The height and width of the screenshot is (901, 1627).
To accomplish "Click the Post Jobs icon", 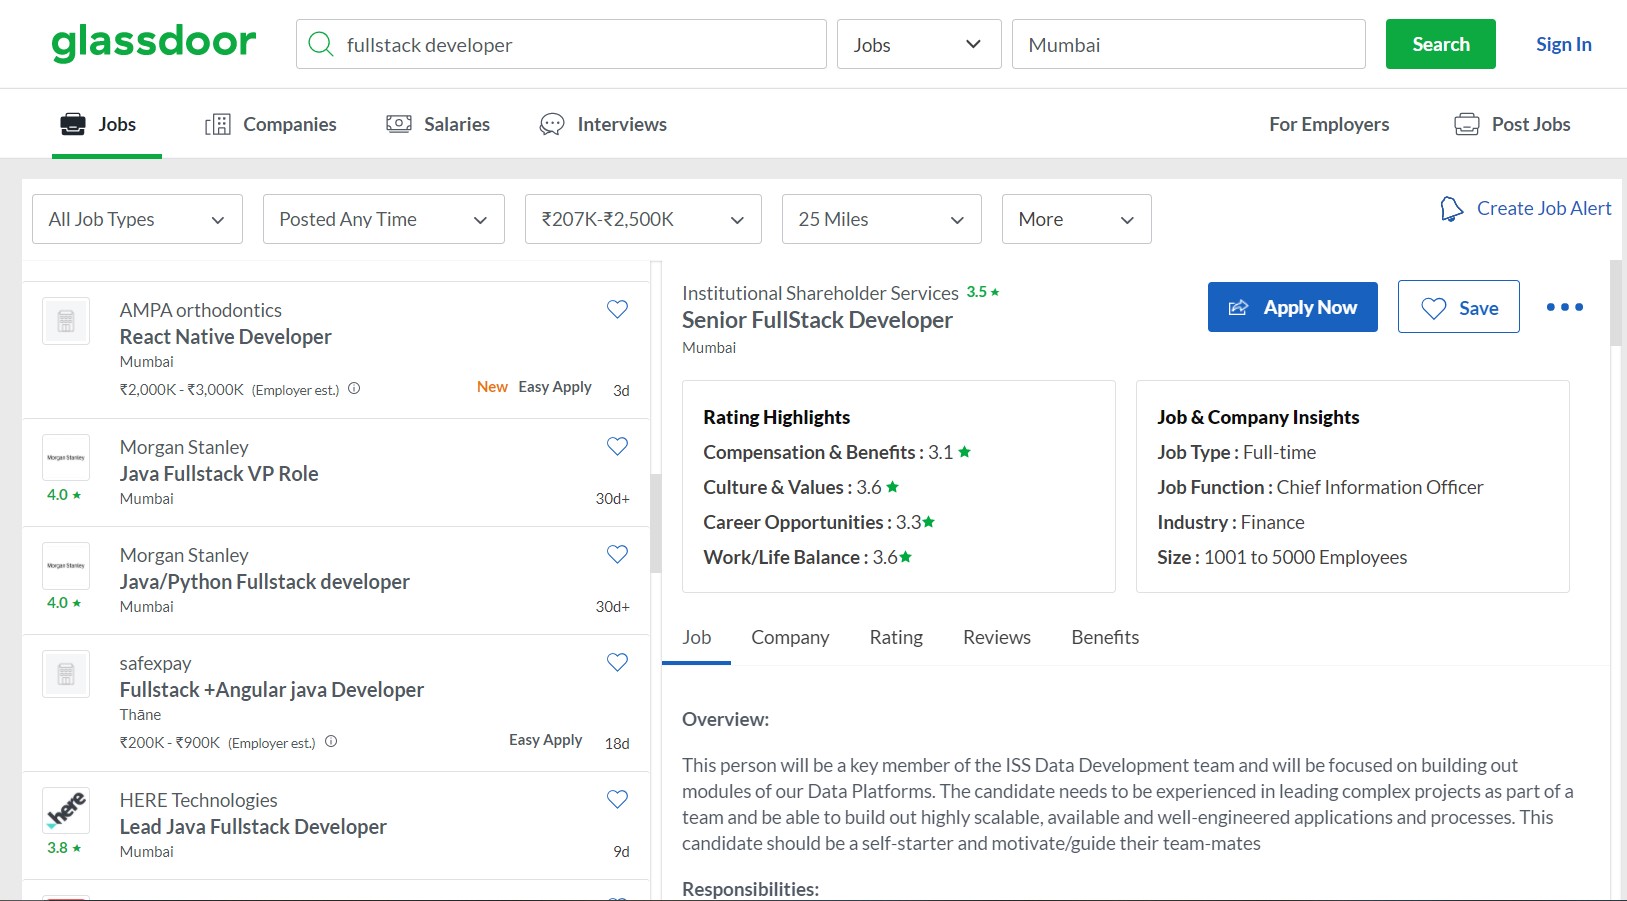I will point(1467,124).
